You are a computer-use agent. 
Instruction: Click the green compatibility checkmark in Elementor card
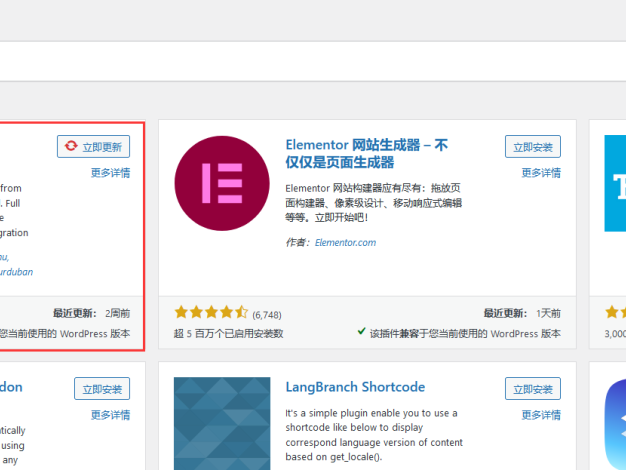pyautogui.click(x=361, y=333)
